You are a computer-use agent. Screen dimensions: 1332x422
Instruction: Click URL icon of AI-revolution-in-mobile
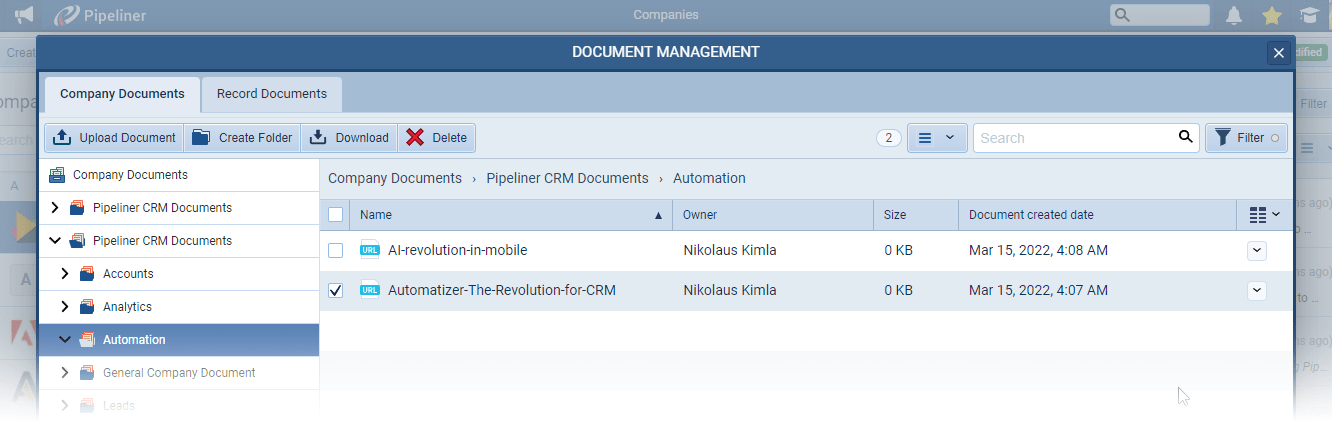click(x=369, y=250)
